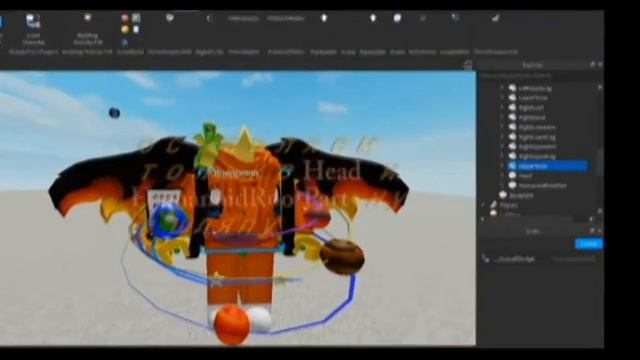Click the blue globe accessory on the character
Viewport: 640px width, 360px height.
coord(169,221)
